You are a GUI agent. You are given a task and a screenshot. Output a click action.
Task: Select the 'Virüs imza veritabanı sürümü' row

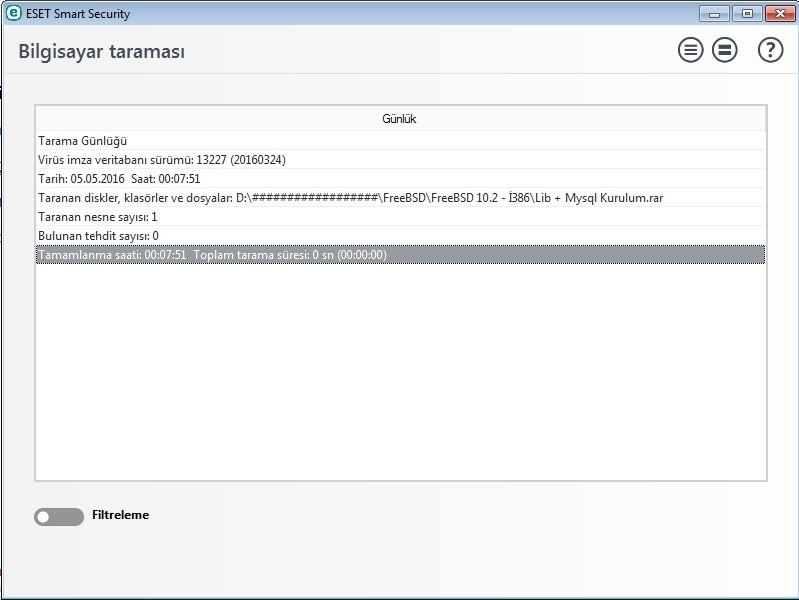click(401, 160)
